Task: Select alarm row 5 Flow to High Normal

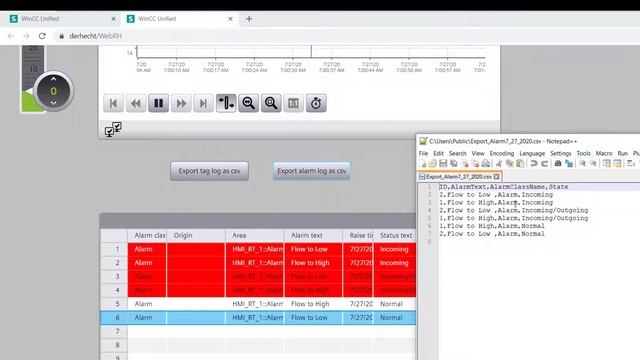Action: point(258,304)
